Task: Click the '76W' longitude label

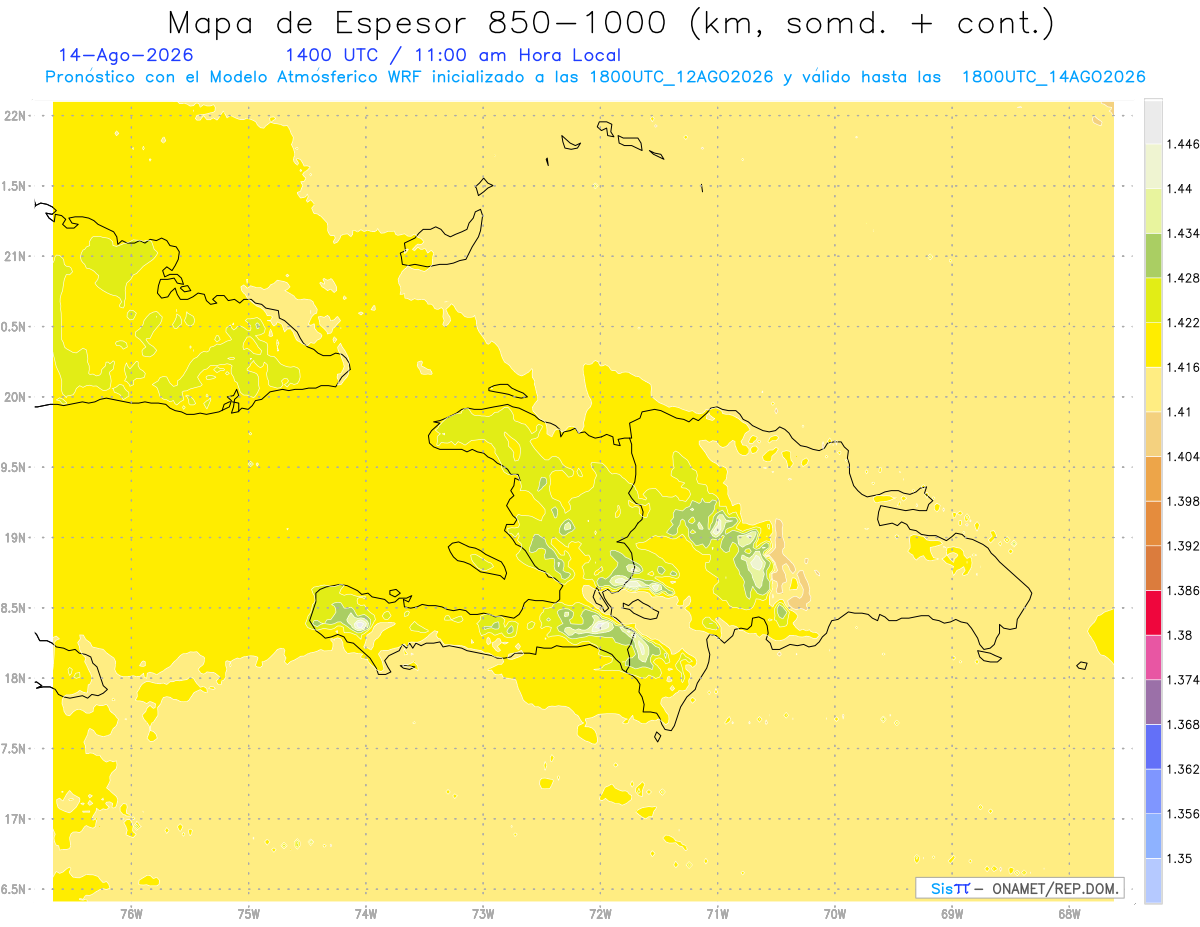Action: click(x=131, y=914)
